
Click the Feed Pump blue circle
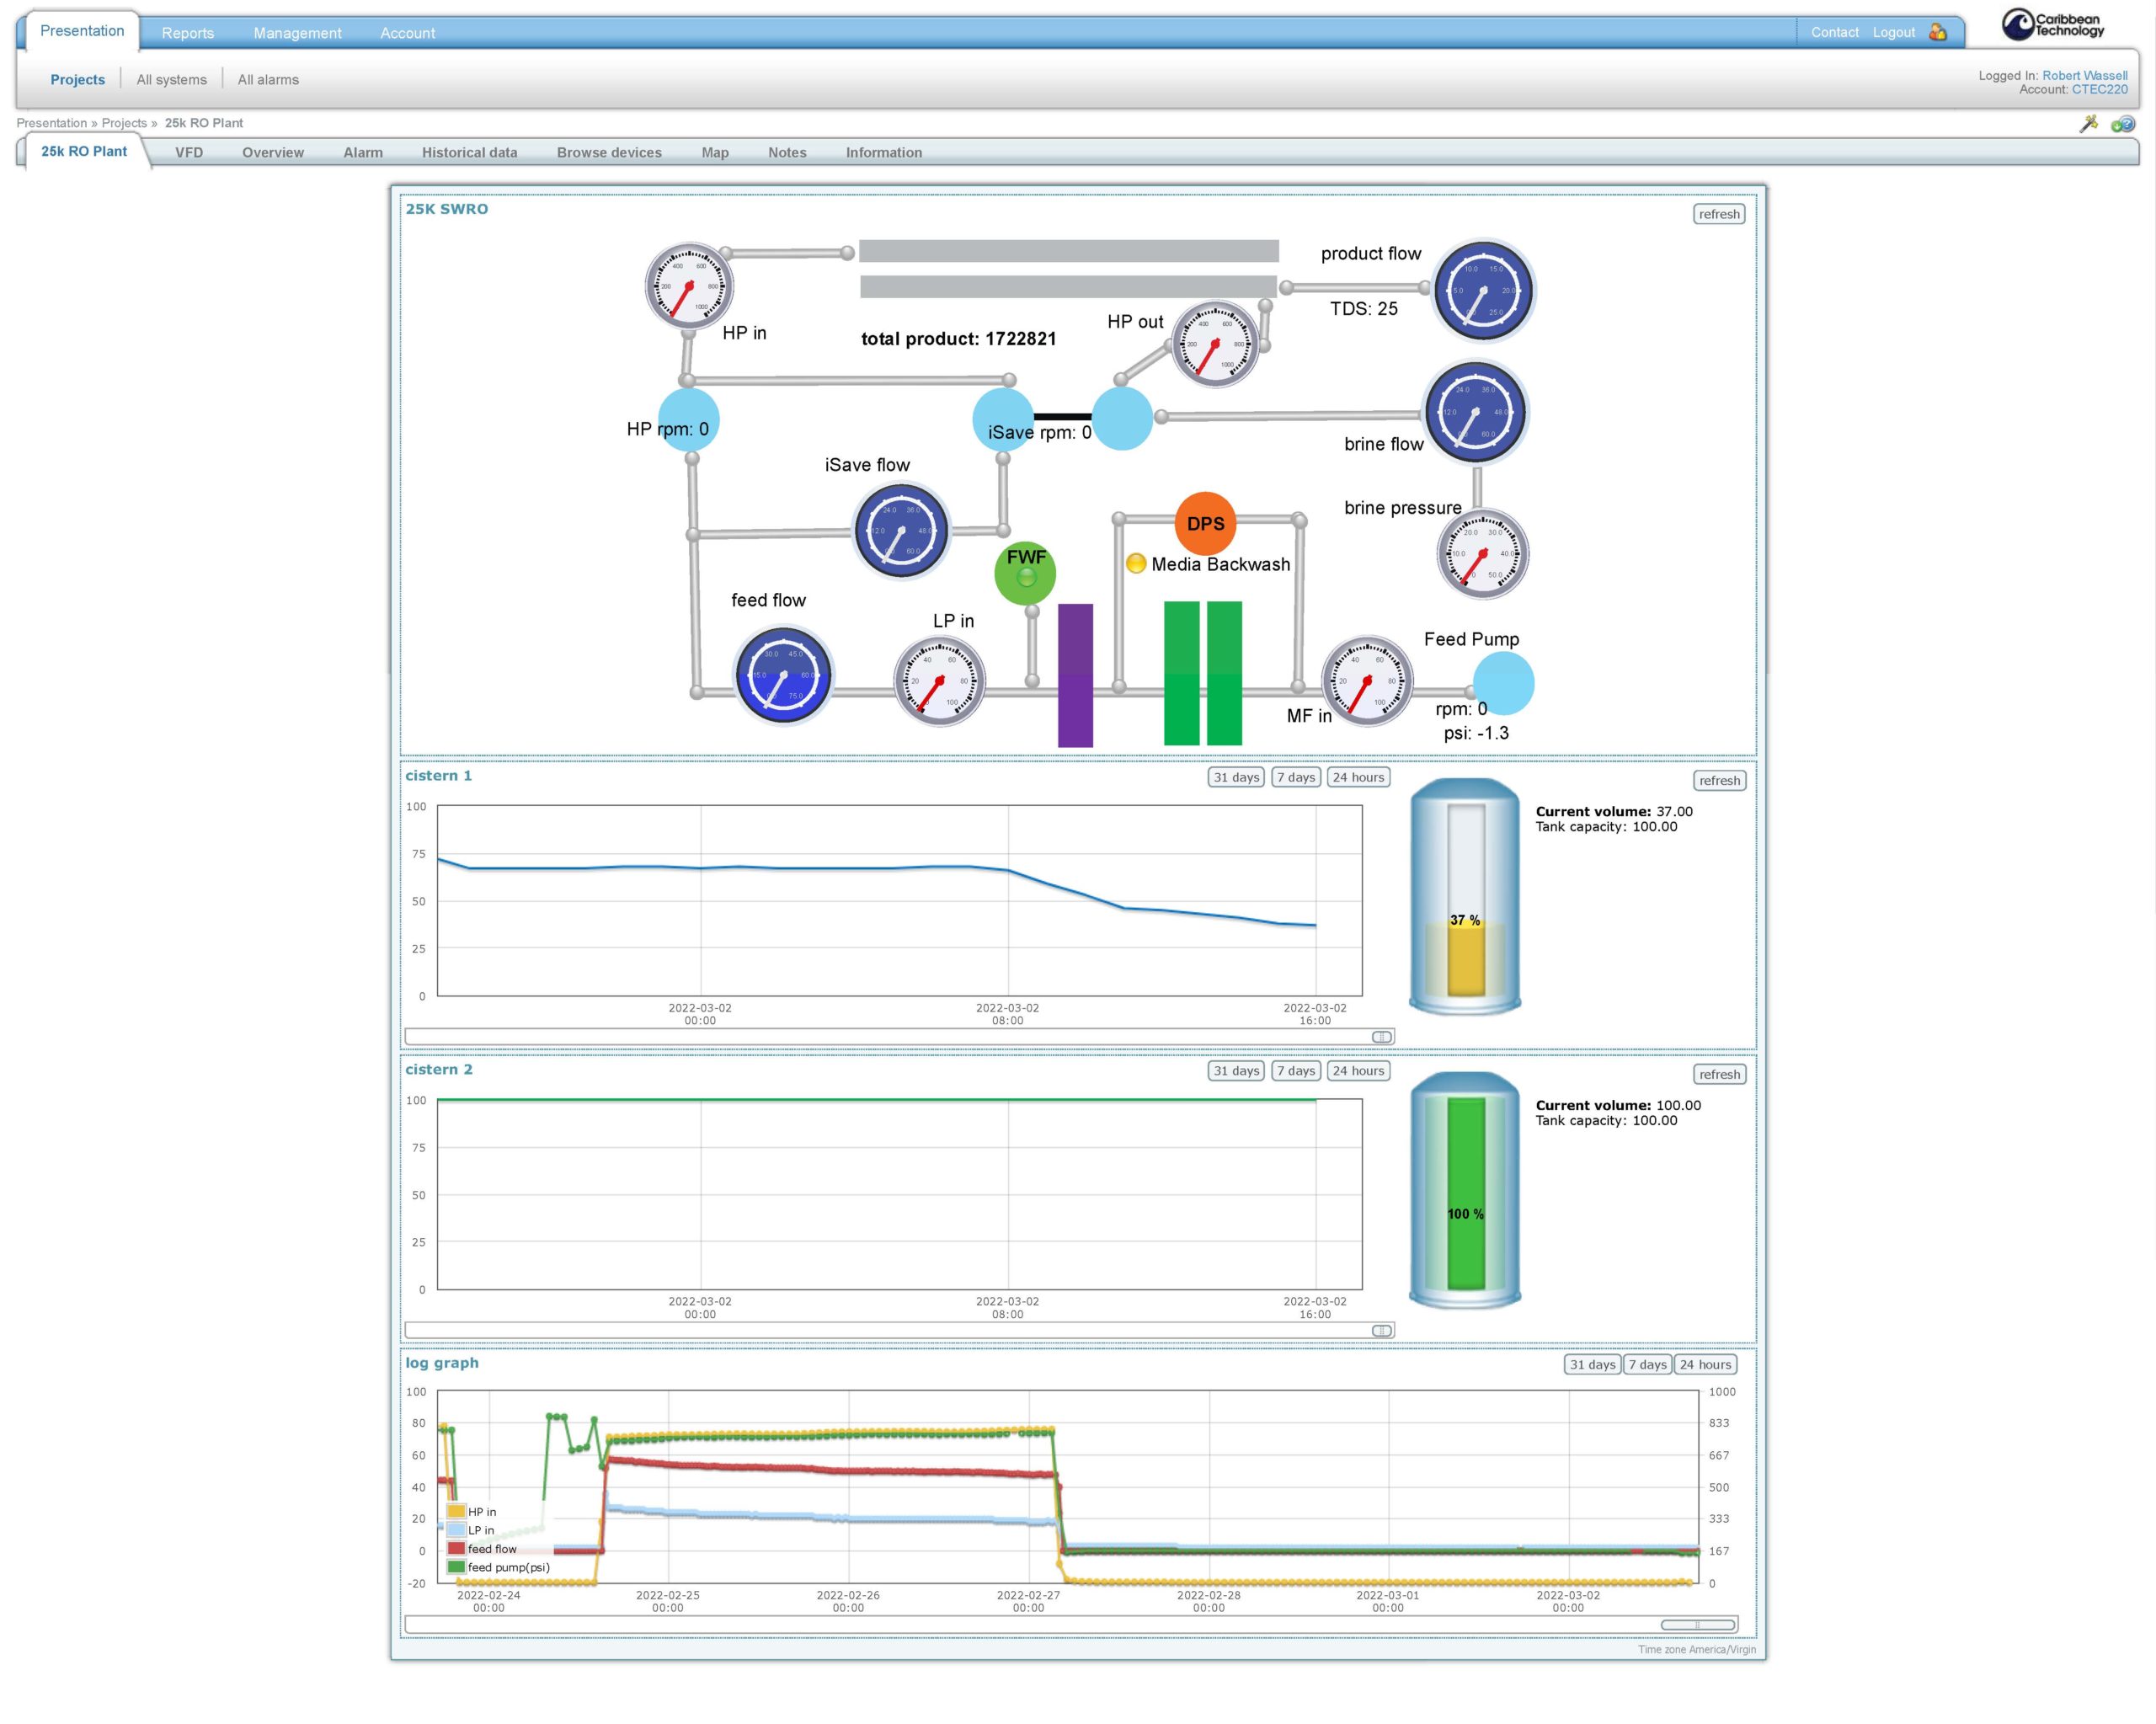tap(1503, 683)
